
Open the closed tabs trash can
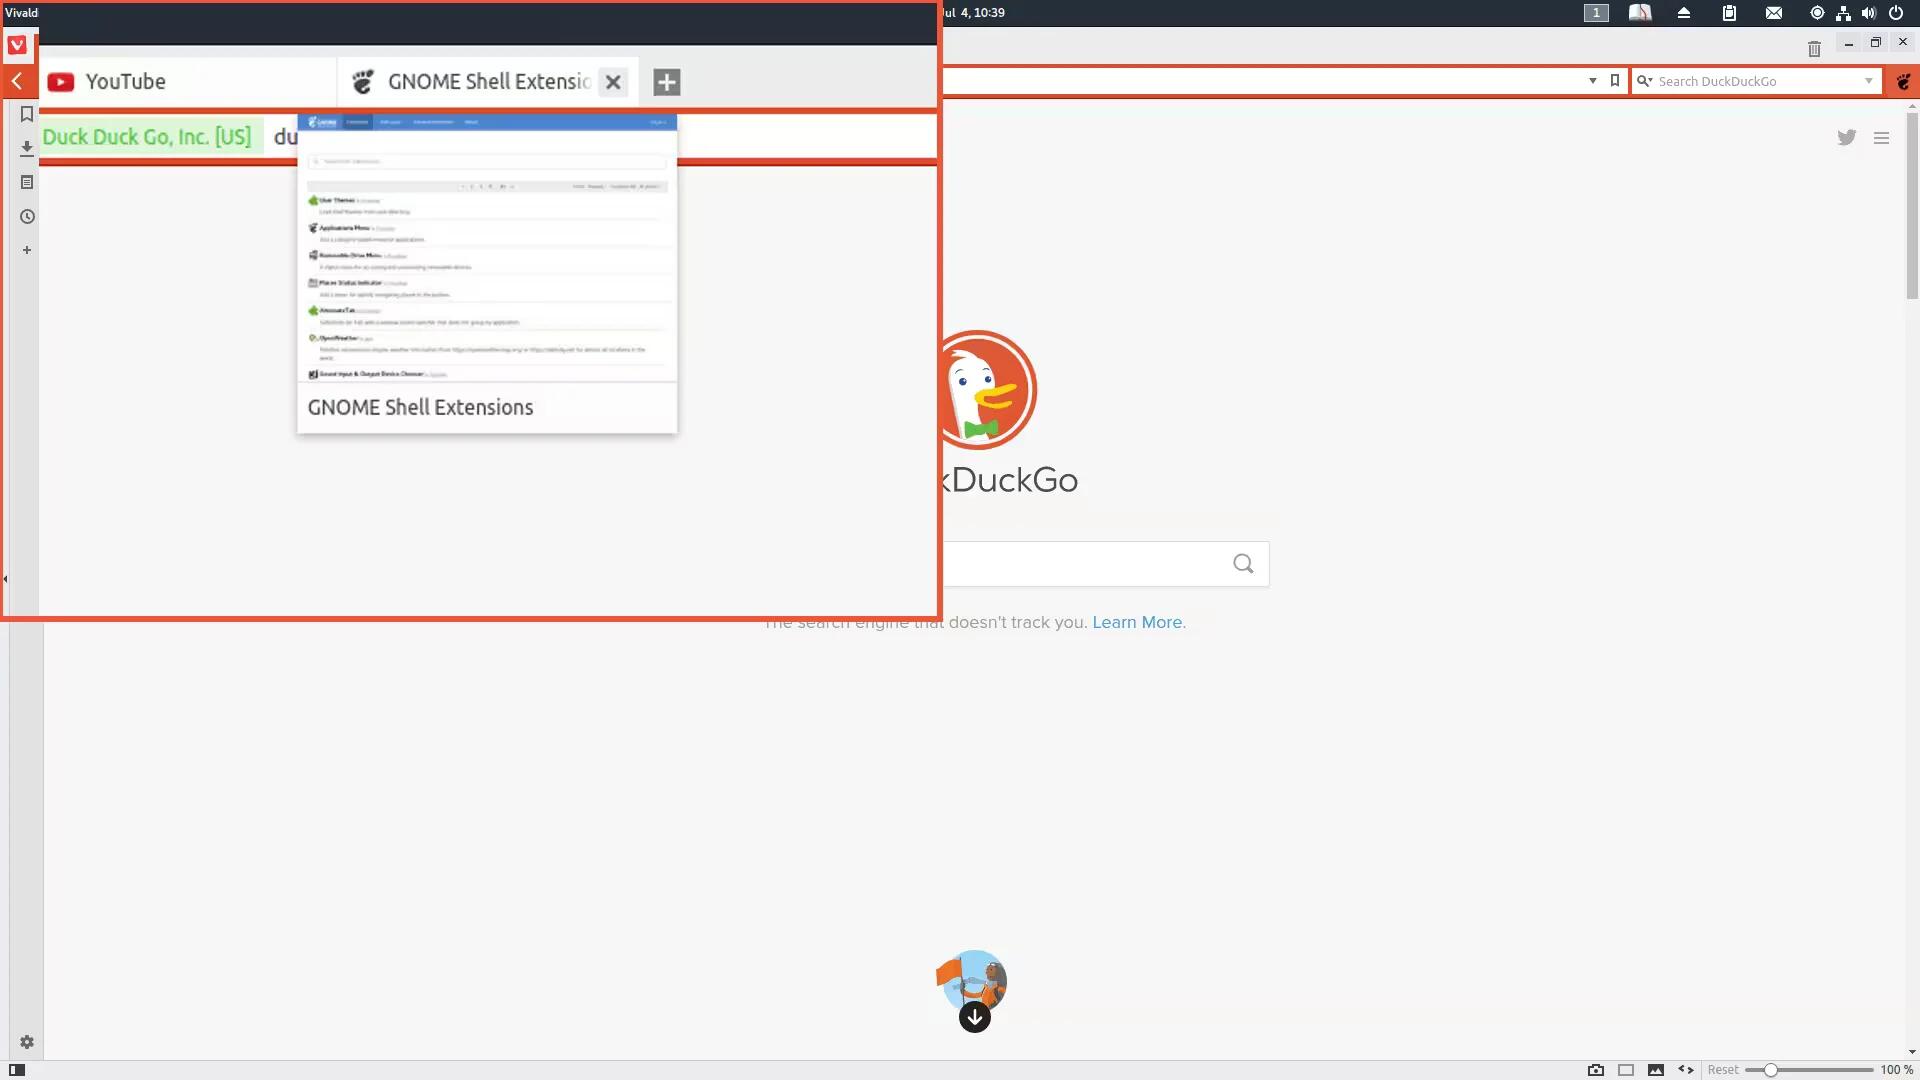click(1814, 48)
